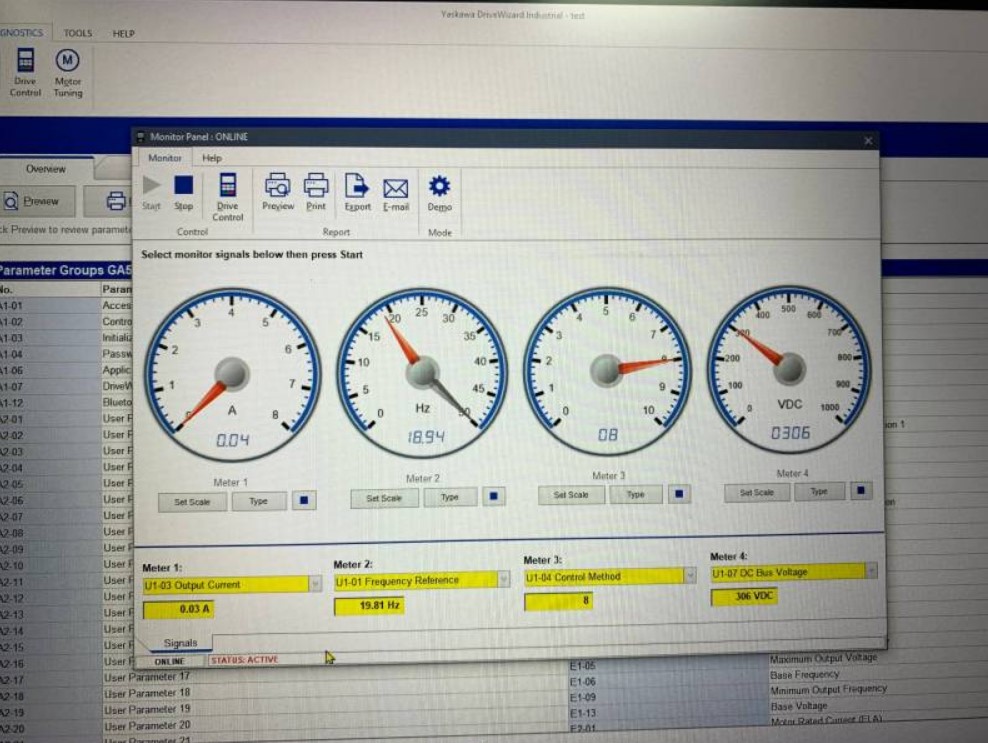The height and width of the screenshot is (743, 988).
Task: Click the Stop monitoring icon
Action: pyautogui.click(x=183, y=187)
